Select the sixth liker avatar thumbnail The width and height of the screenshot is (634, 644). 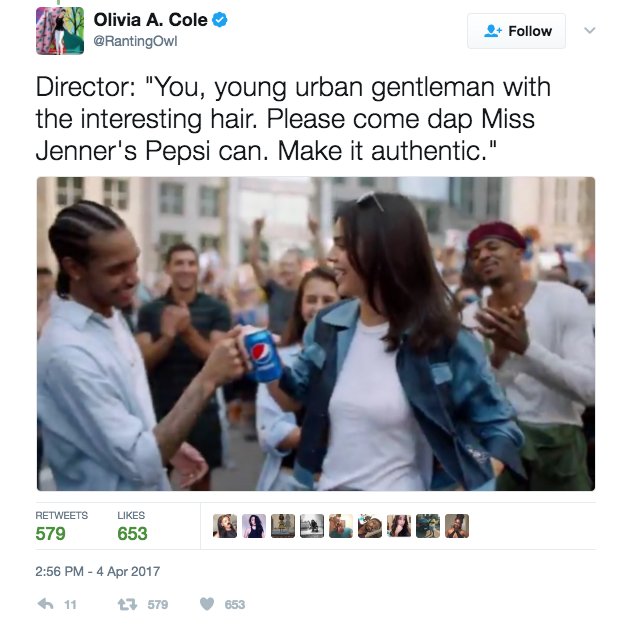pyautogui.click(x=370, y=526)
